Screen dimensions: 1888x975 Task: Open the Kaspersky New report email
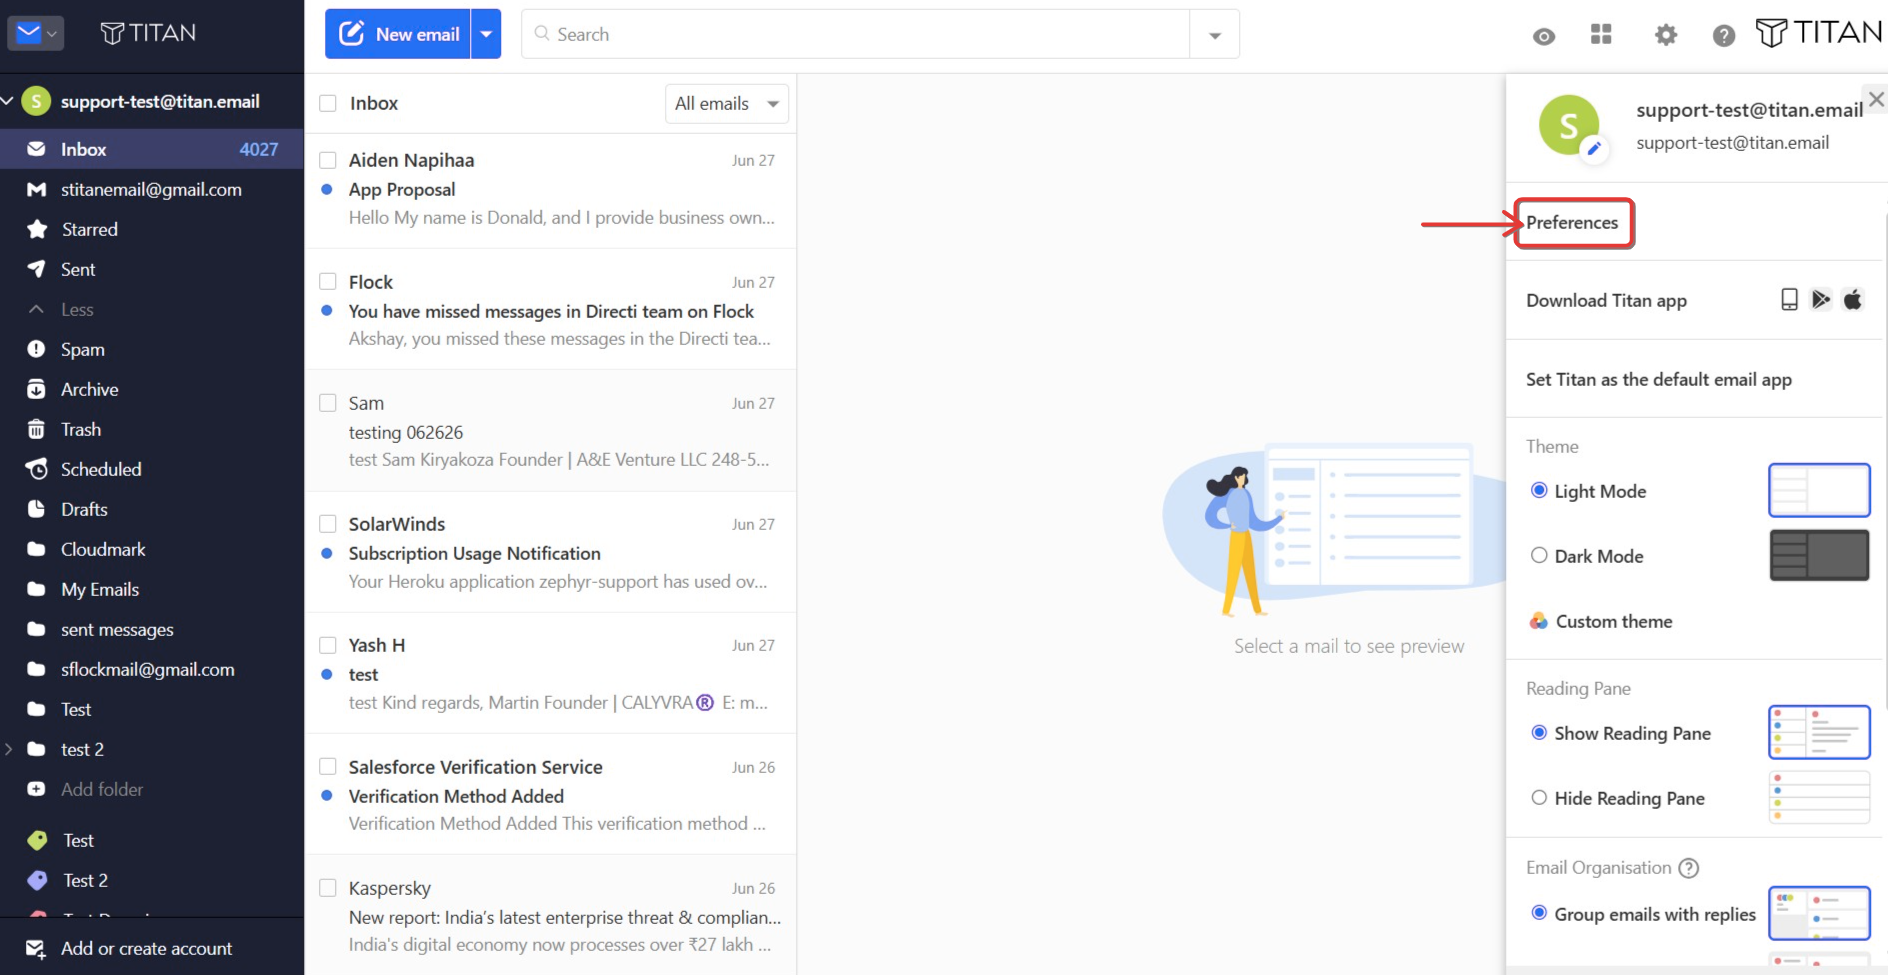tap(551, 916)
